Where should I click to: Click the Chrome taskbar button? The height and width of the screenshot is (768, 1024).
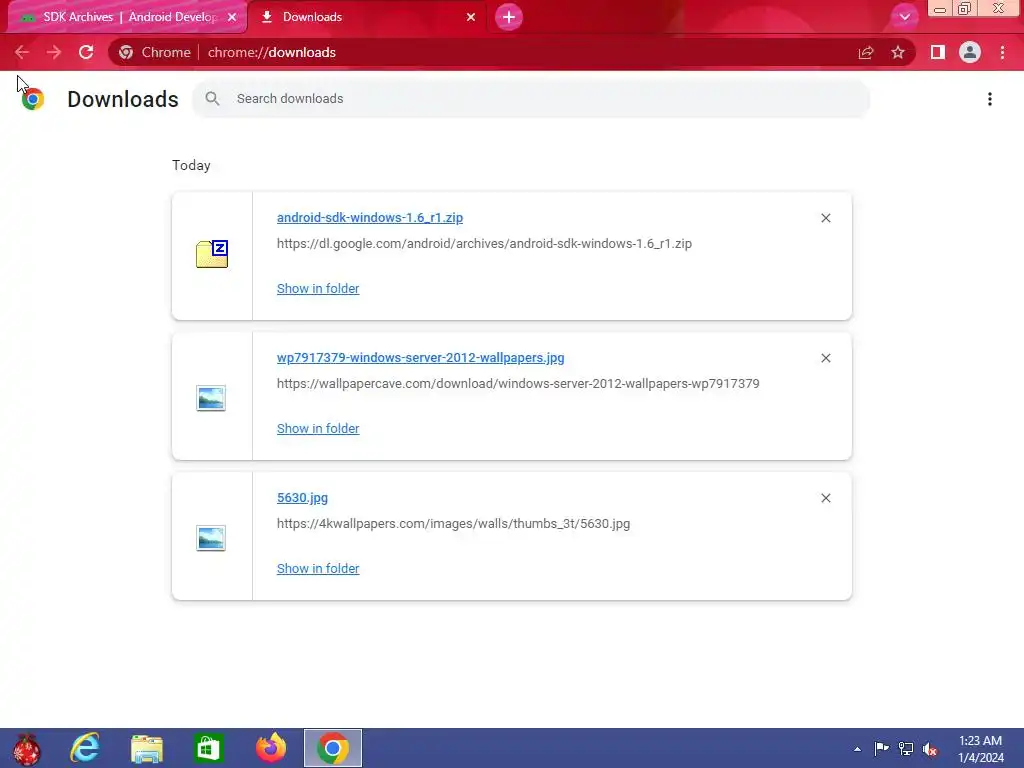click(x=333, y=748)
